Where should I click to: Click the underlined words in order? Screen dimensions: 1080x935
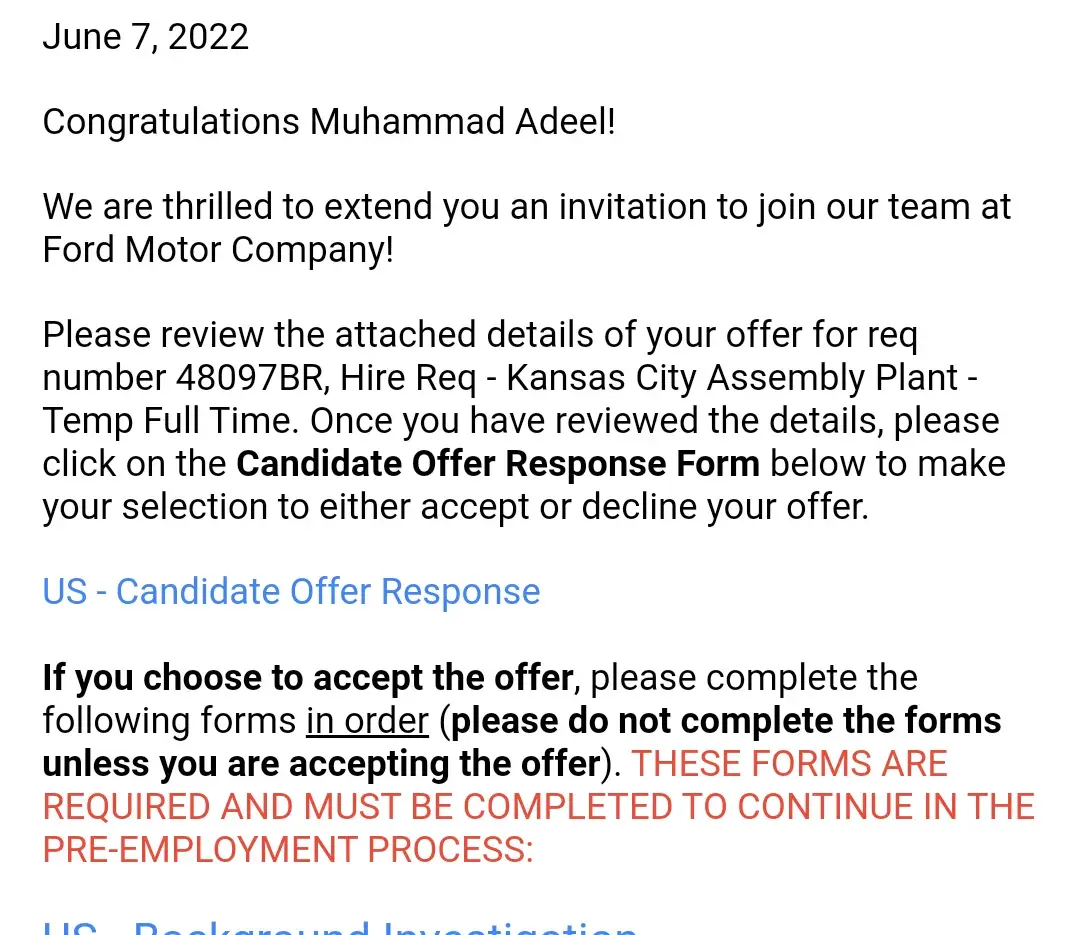[367, 721]
